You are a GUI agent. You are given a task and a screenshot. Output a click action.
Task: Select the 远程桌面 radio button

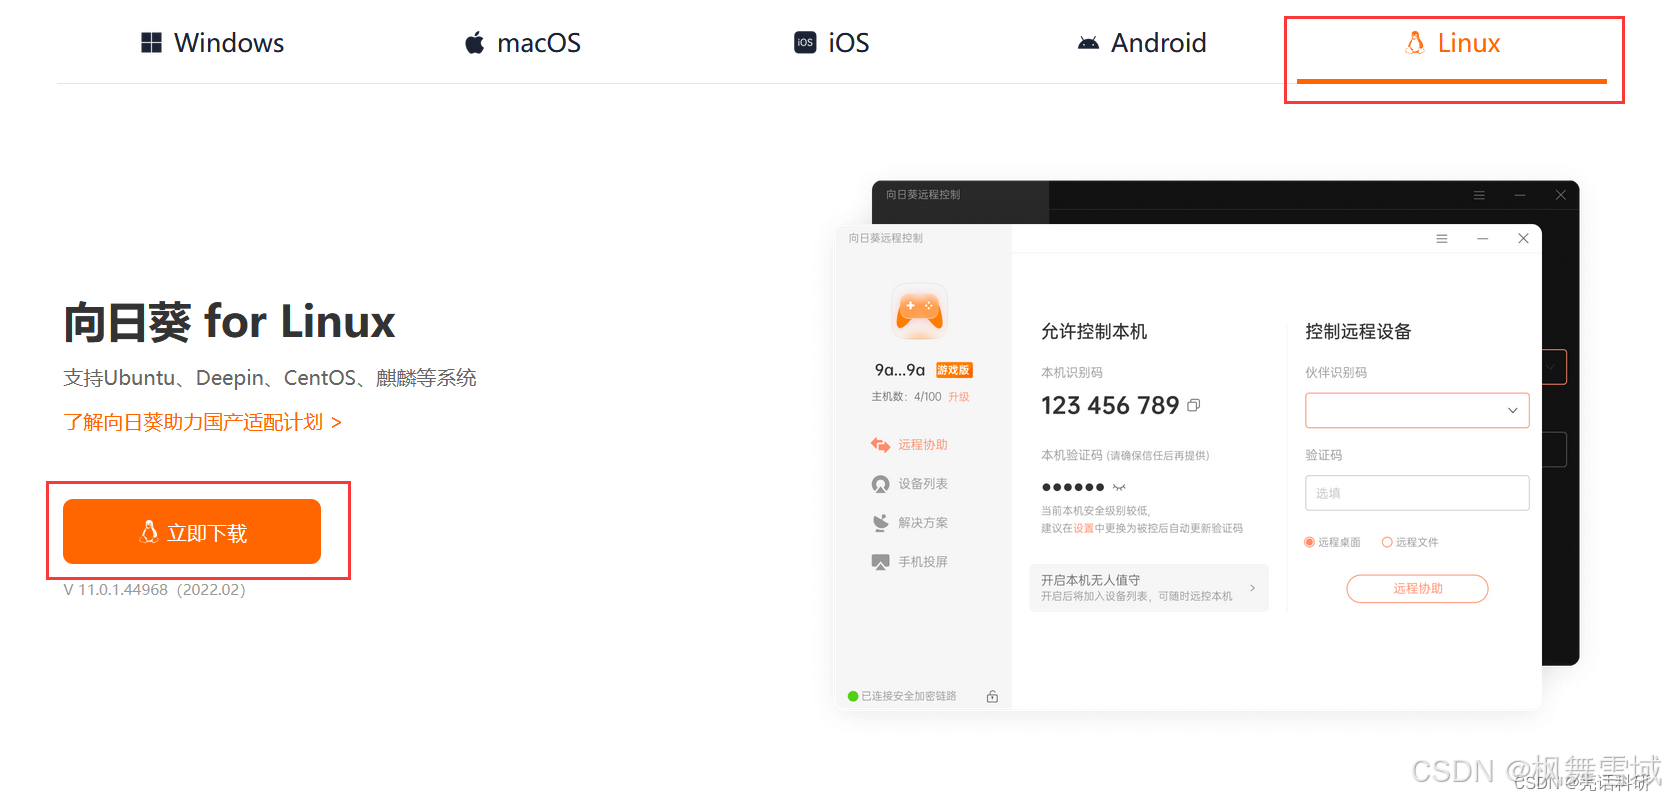1309,542
